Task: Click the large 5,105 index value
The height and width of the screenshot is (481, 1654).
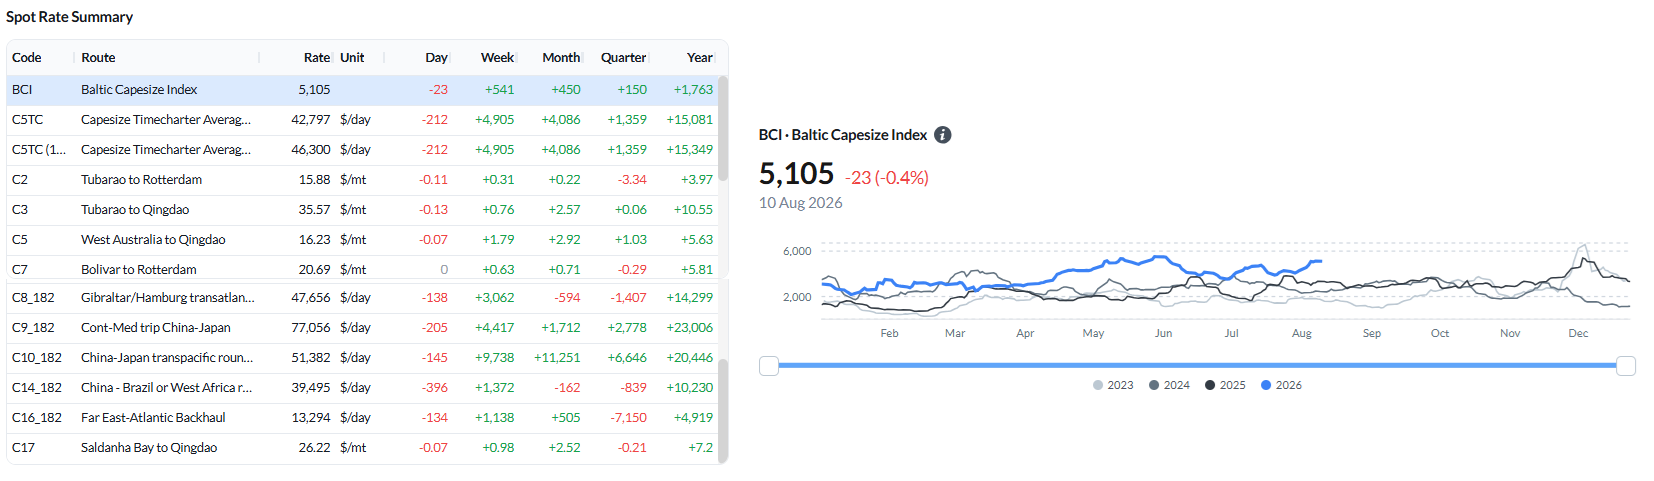Action: tap(796, 174)
